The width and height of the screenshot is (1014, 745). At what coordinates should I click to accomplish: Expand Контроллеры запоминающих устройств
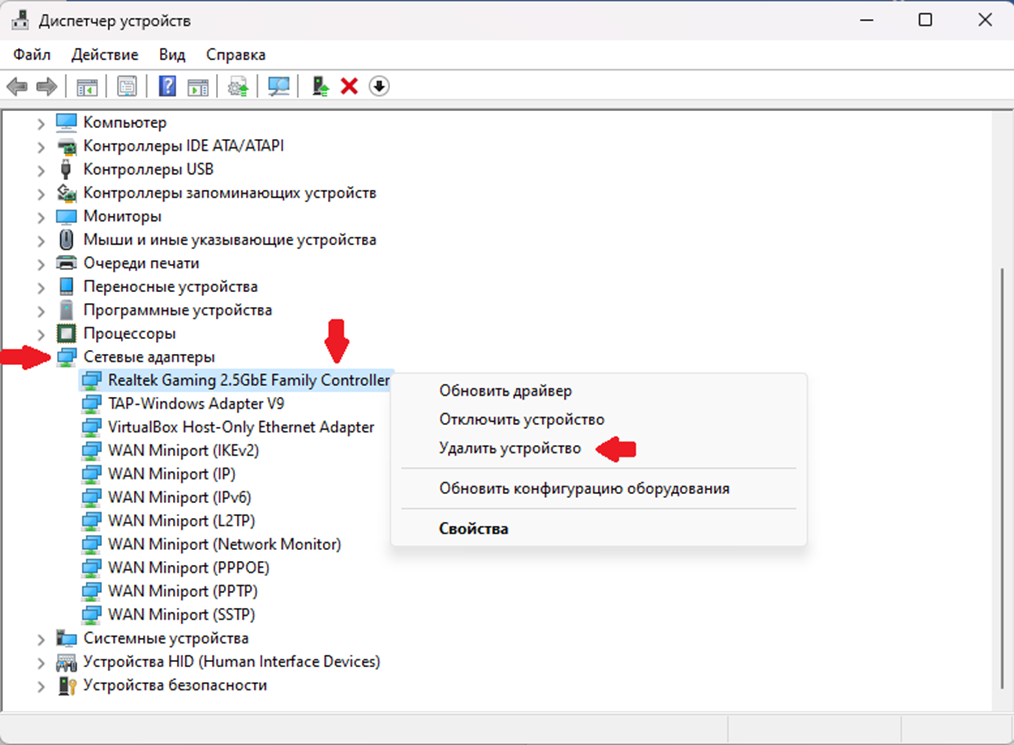pos(41,193)
